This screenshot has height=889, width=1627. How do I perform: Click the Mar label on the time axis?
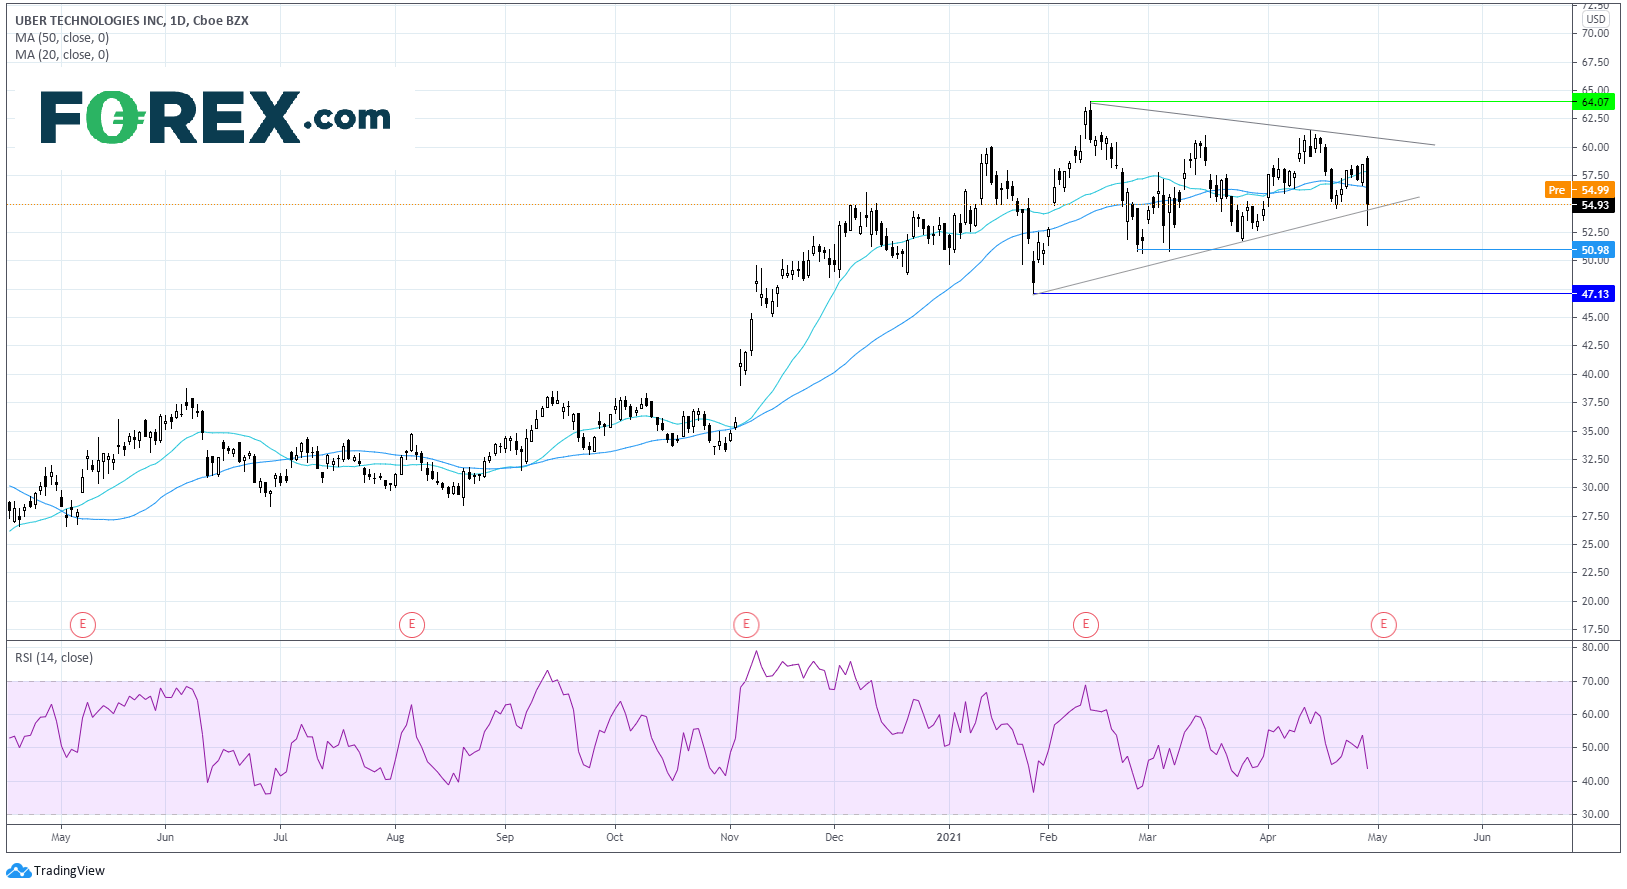click(1147, 837)
